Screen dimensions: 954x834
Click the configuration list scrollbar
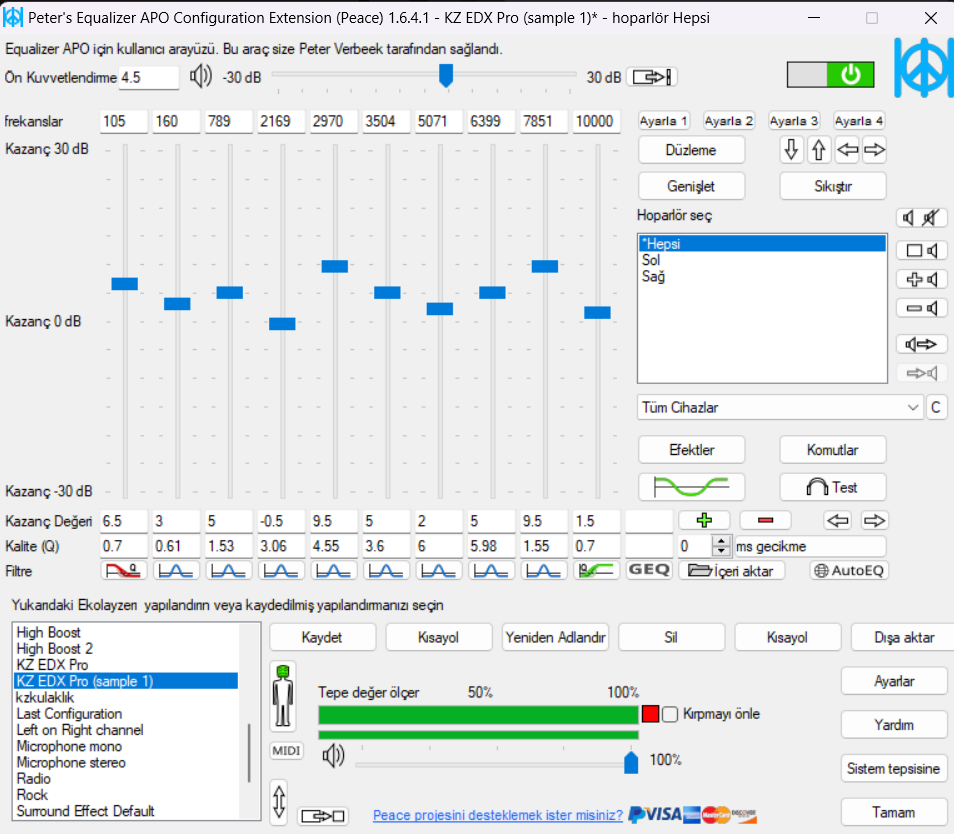(x=249, y=753)
